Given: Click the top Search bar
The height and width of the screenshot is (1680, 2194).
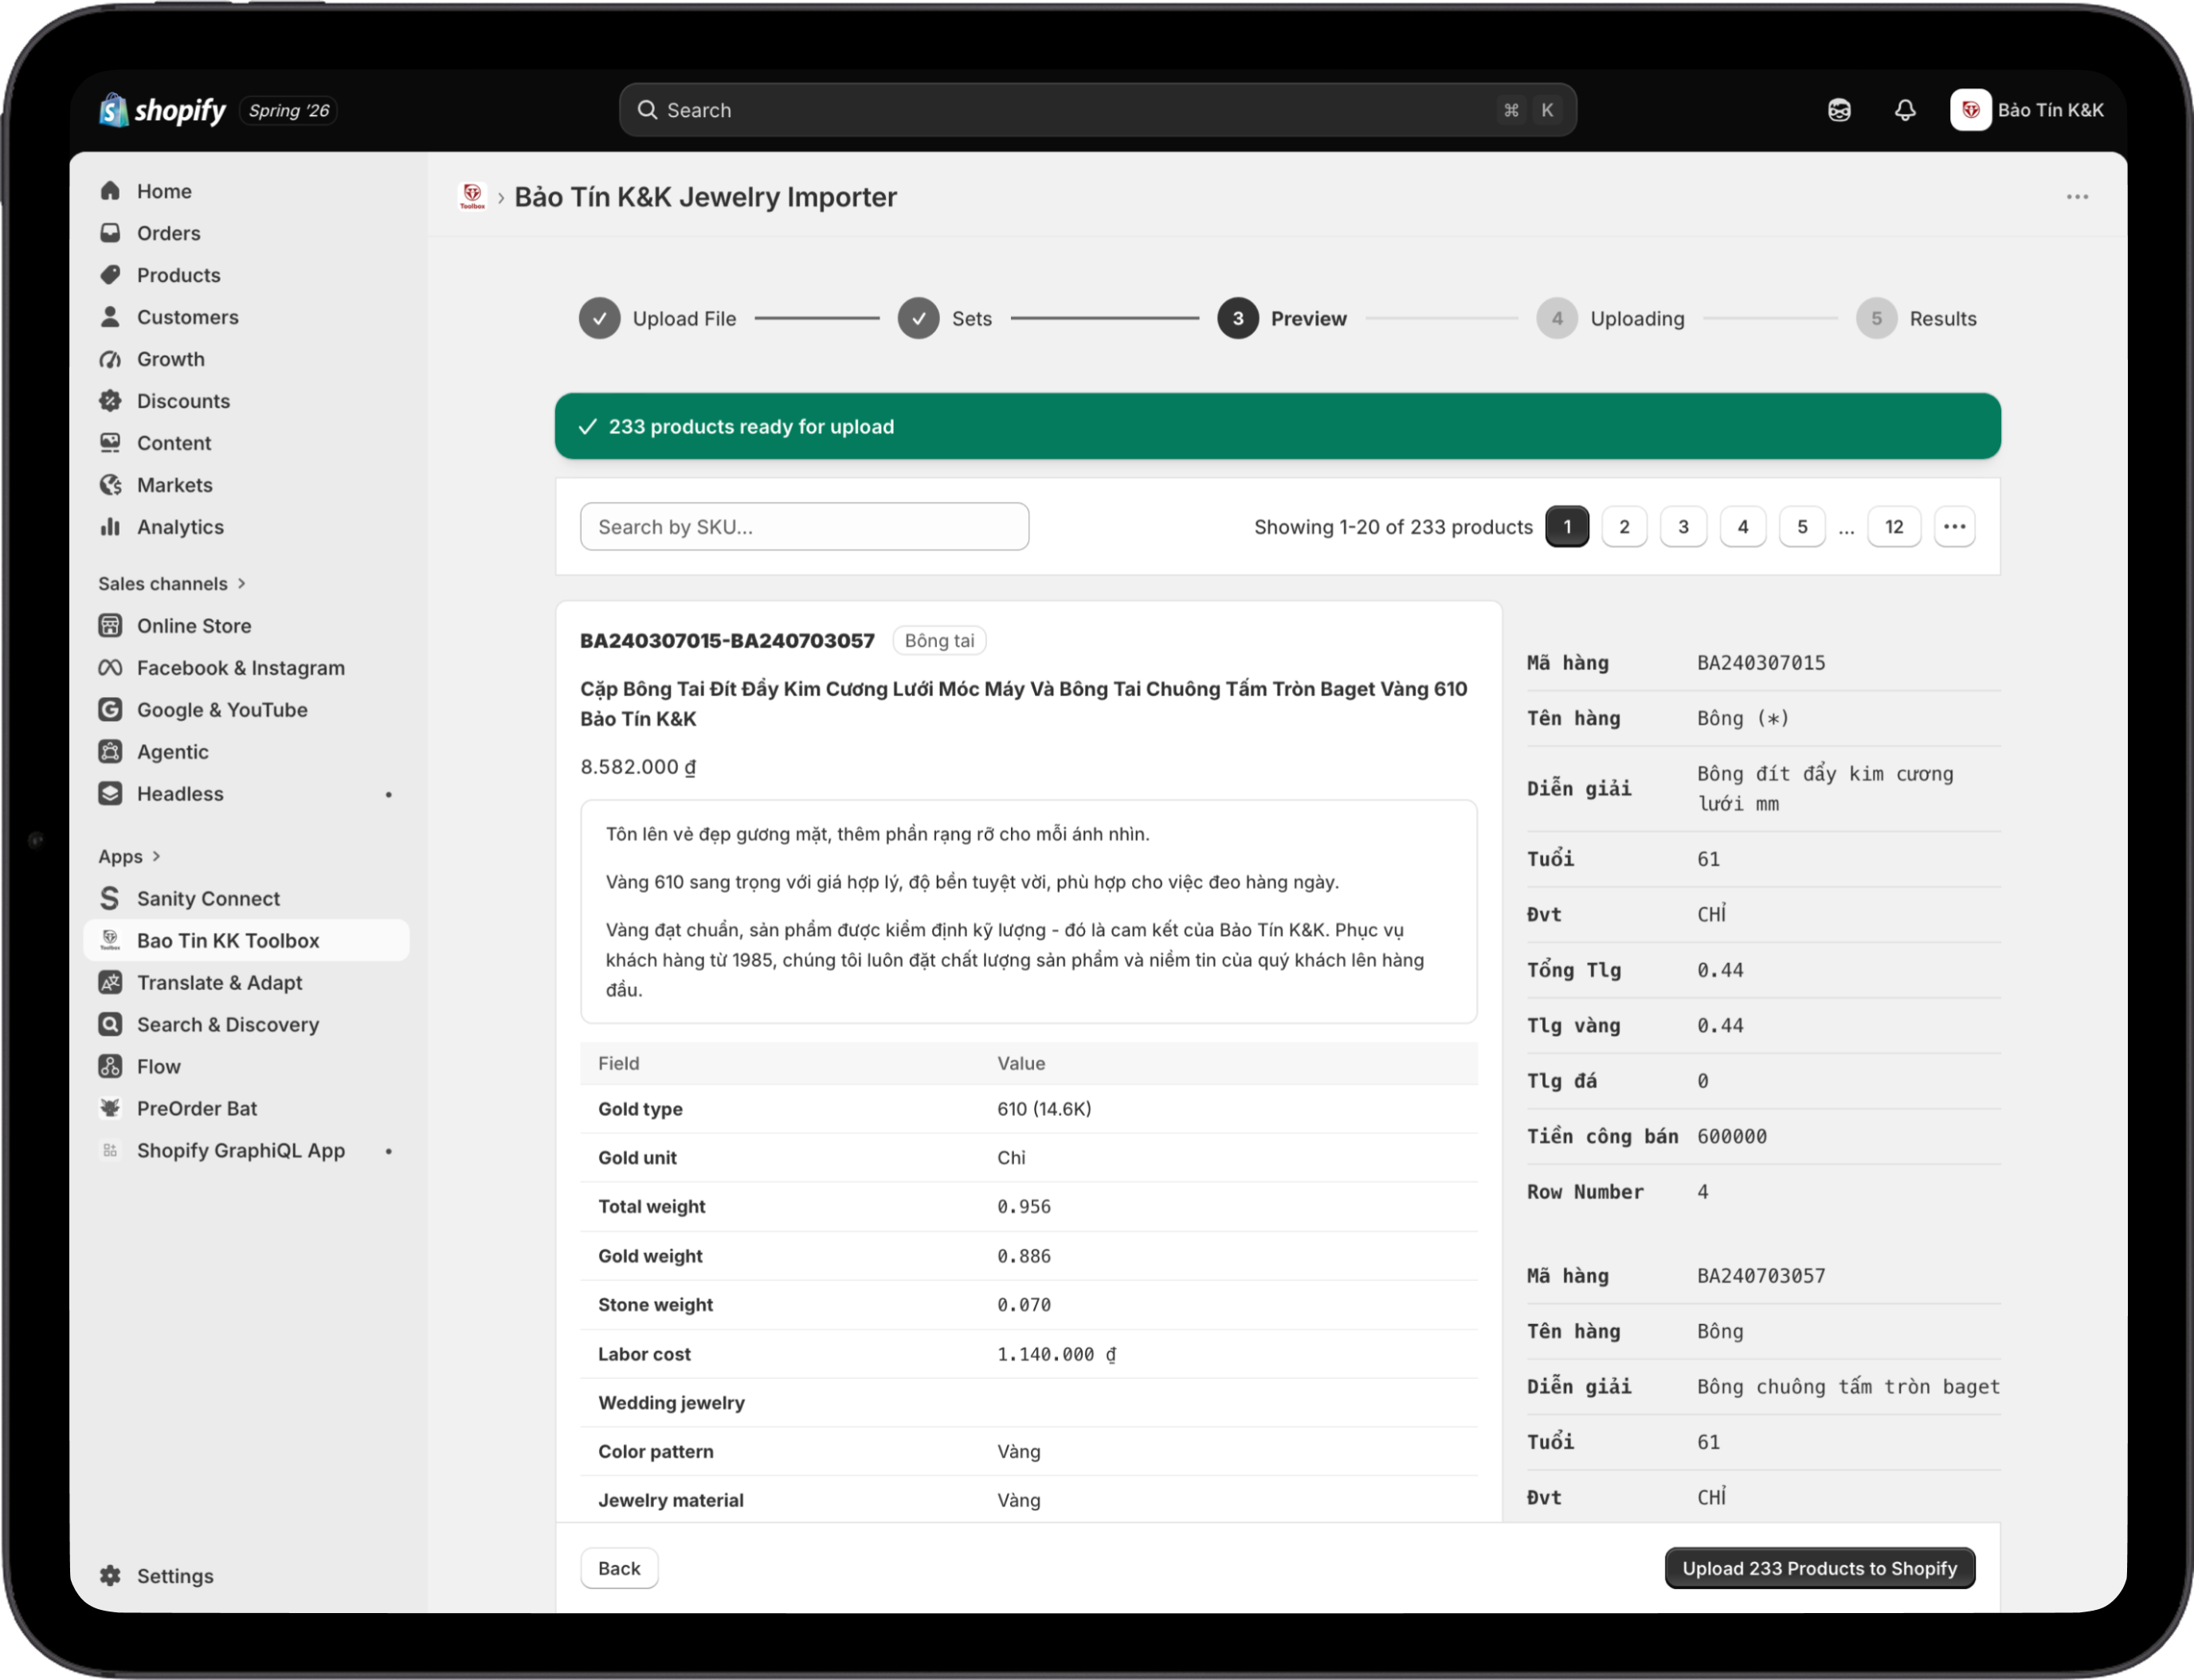Looking at the screenshot, I should (x=1098, y=110).
